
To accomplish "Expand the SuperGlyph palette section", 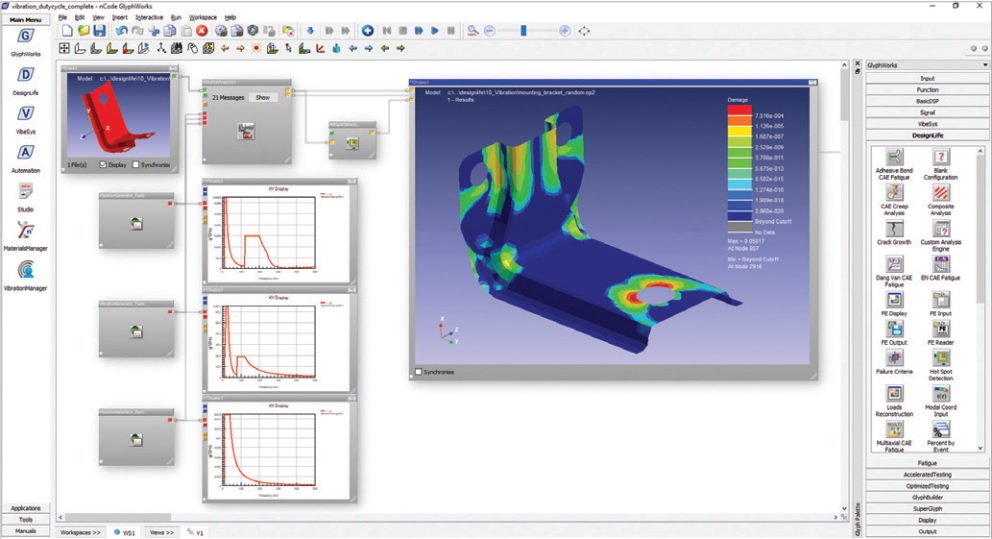I will [927, 509].
